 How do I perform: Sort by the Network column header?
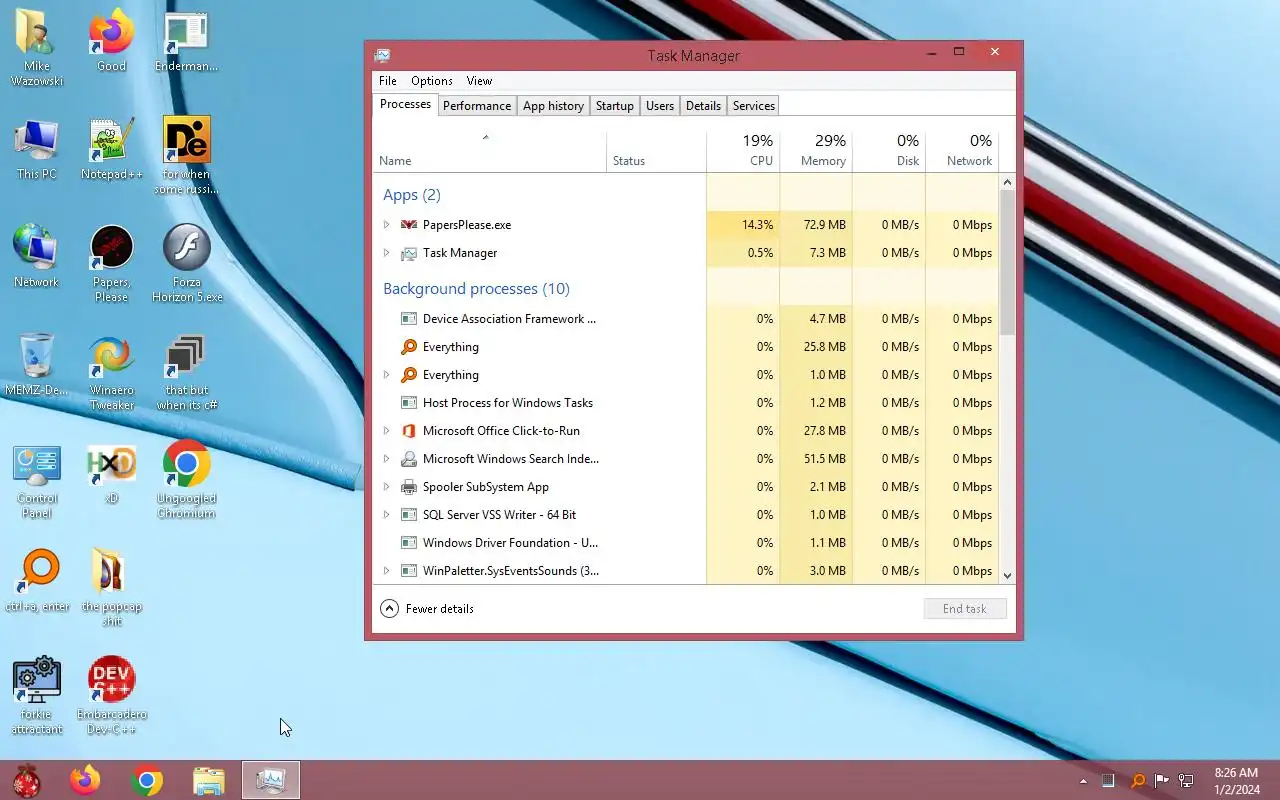(x=962, y=150)
